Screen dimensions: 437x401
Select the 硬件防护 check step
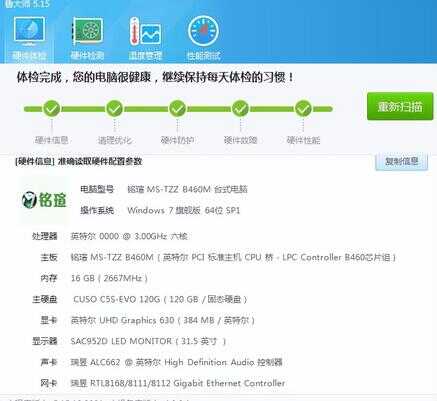coord(177,109)
